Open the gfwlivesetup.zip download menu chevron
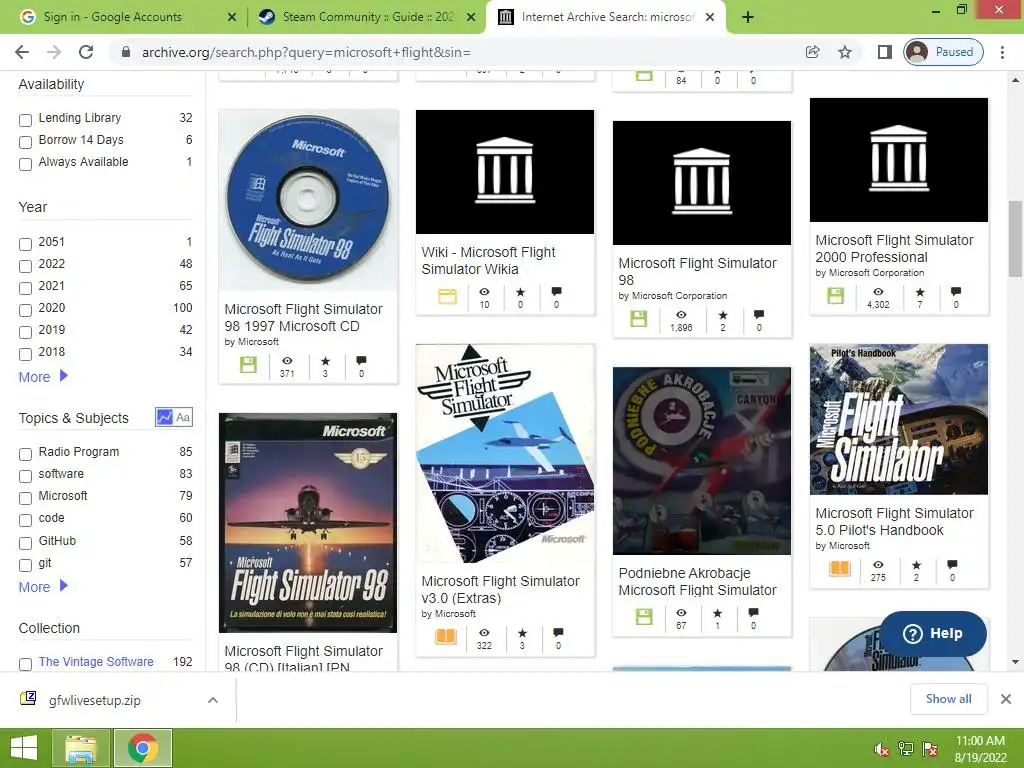Screen dimensions: 1024x768 212,700
